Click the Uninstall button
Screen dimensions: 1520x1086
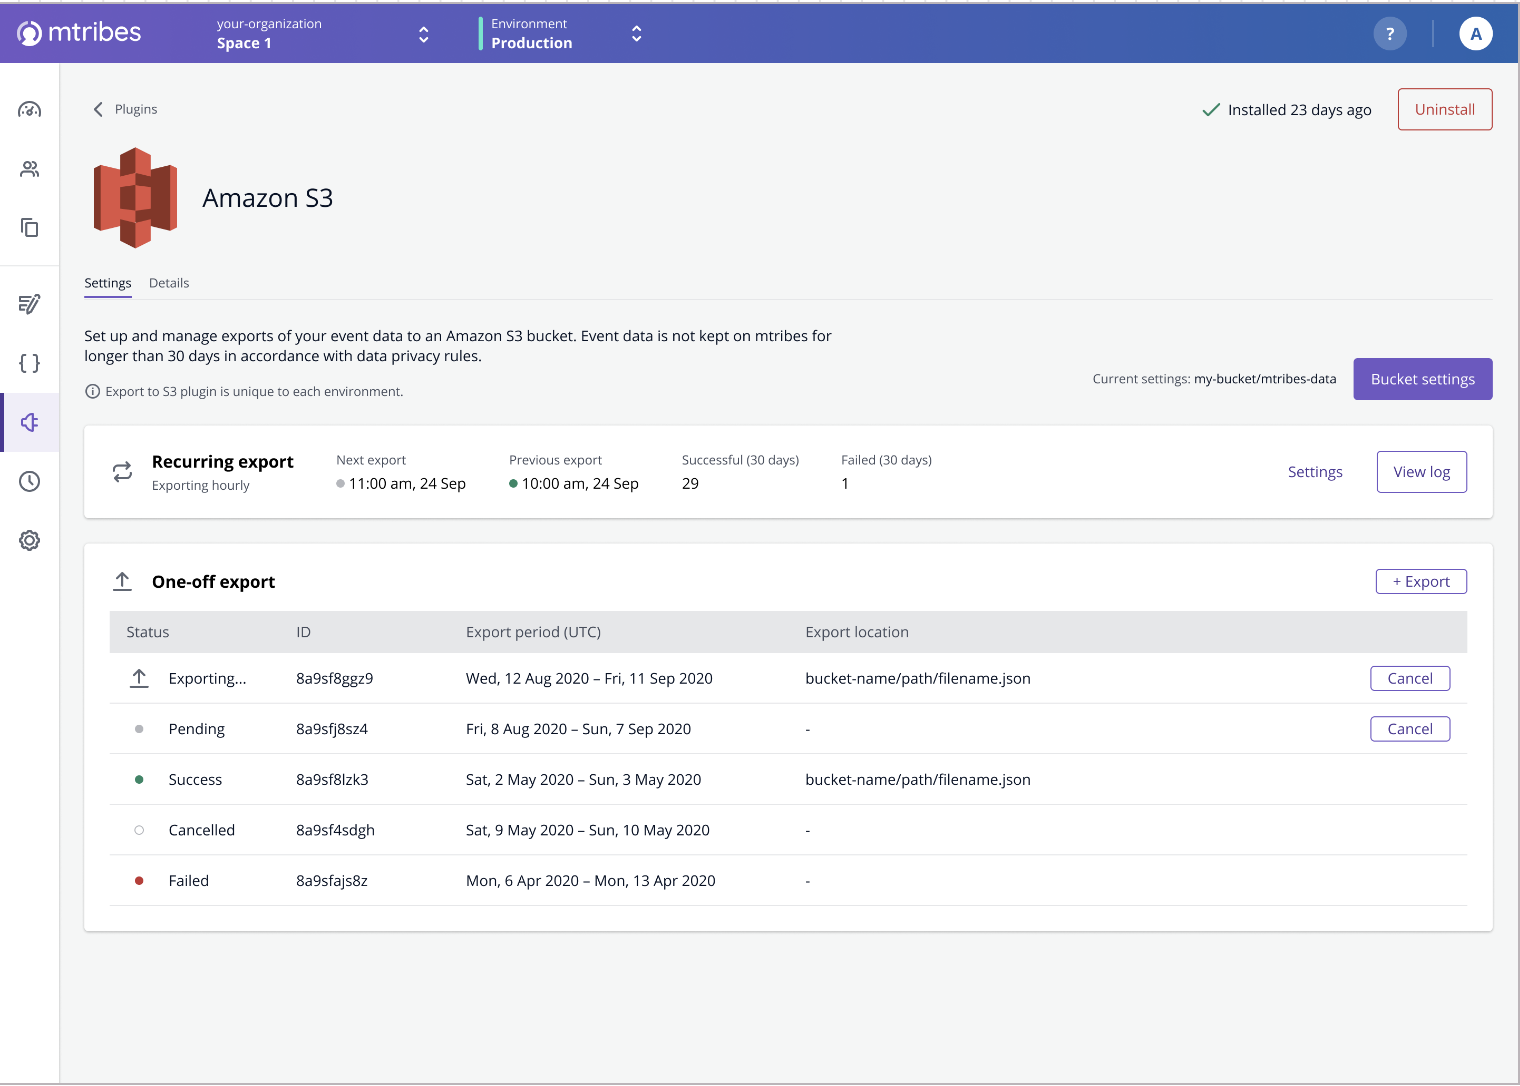point(1445,109)
